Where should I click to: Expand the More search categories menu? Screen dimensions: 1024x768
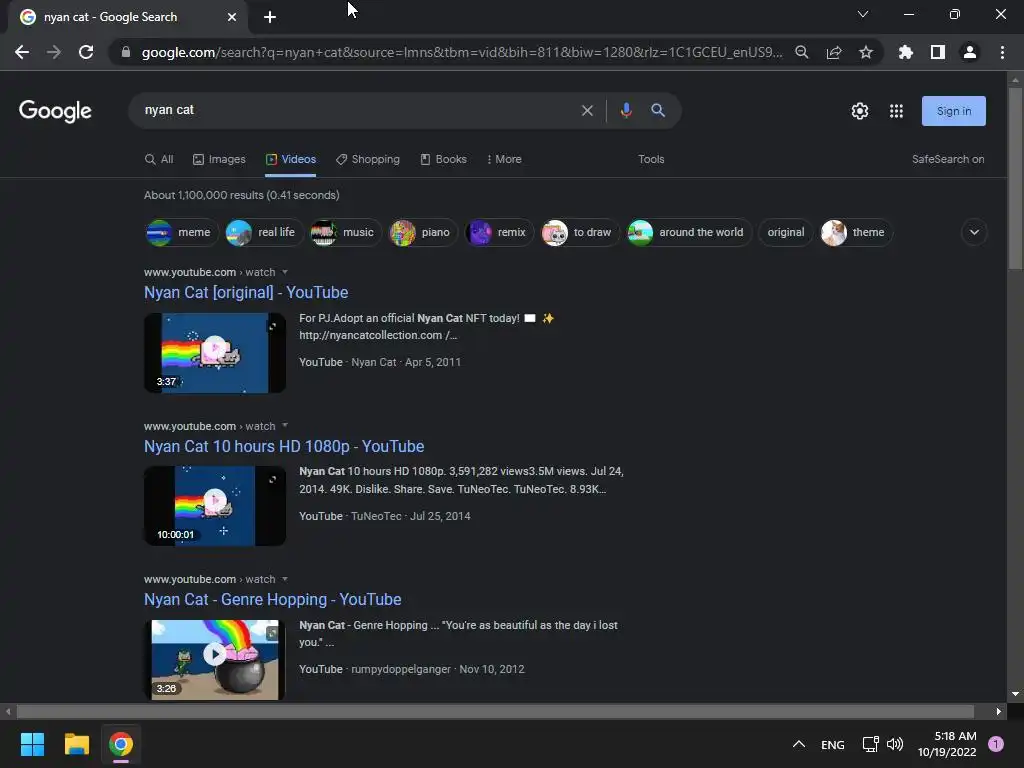[504, 159]
